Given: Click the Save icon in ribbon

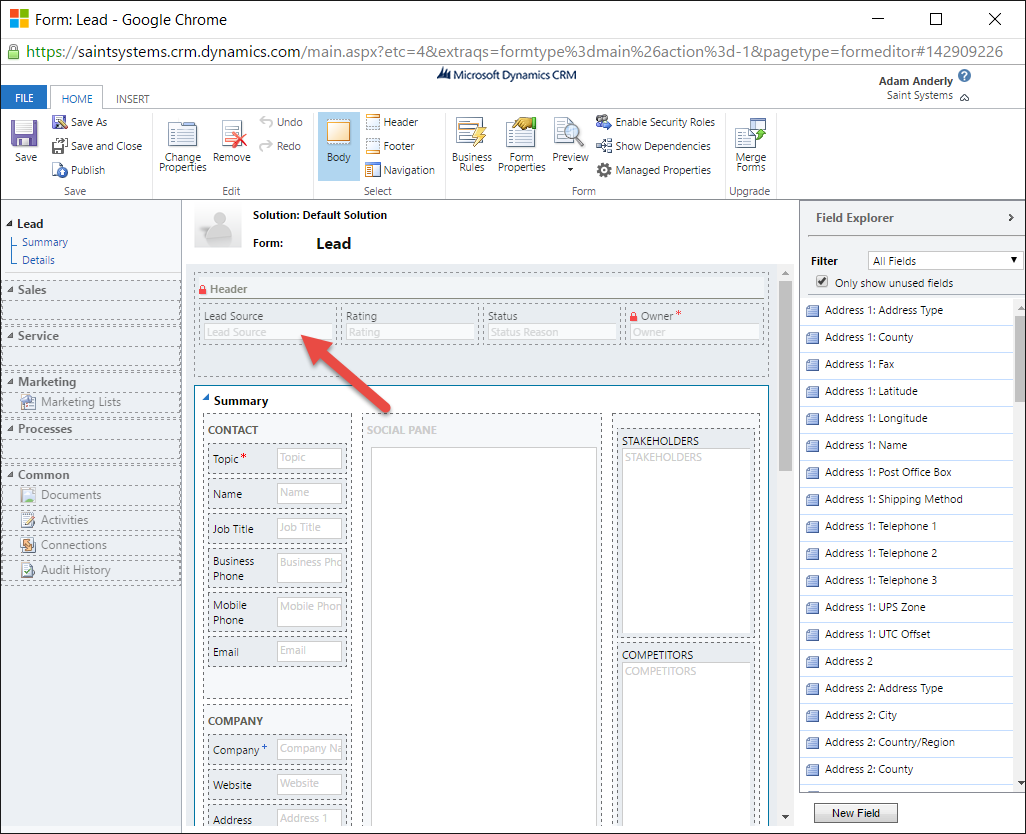Looking at the screenshot, I should 25,141.
